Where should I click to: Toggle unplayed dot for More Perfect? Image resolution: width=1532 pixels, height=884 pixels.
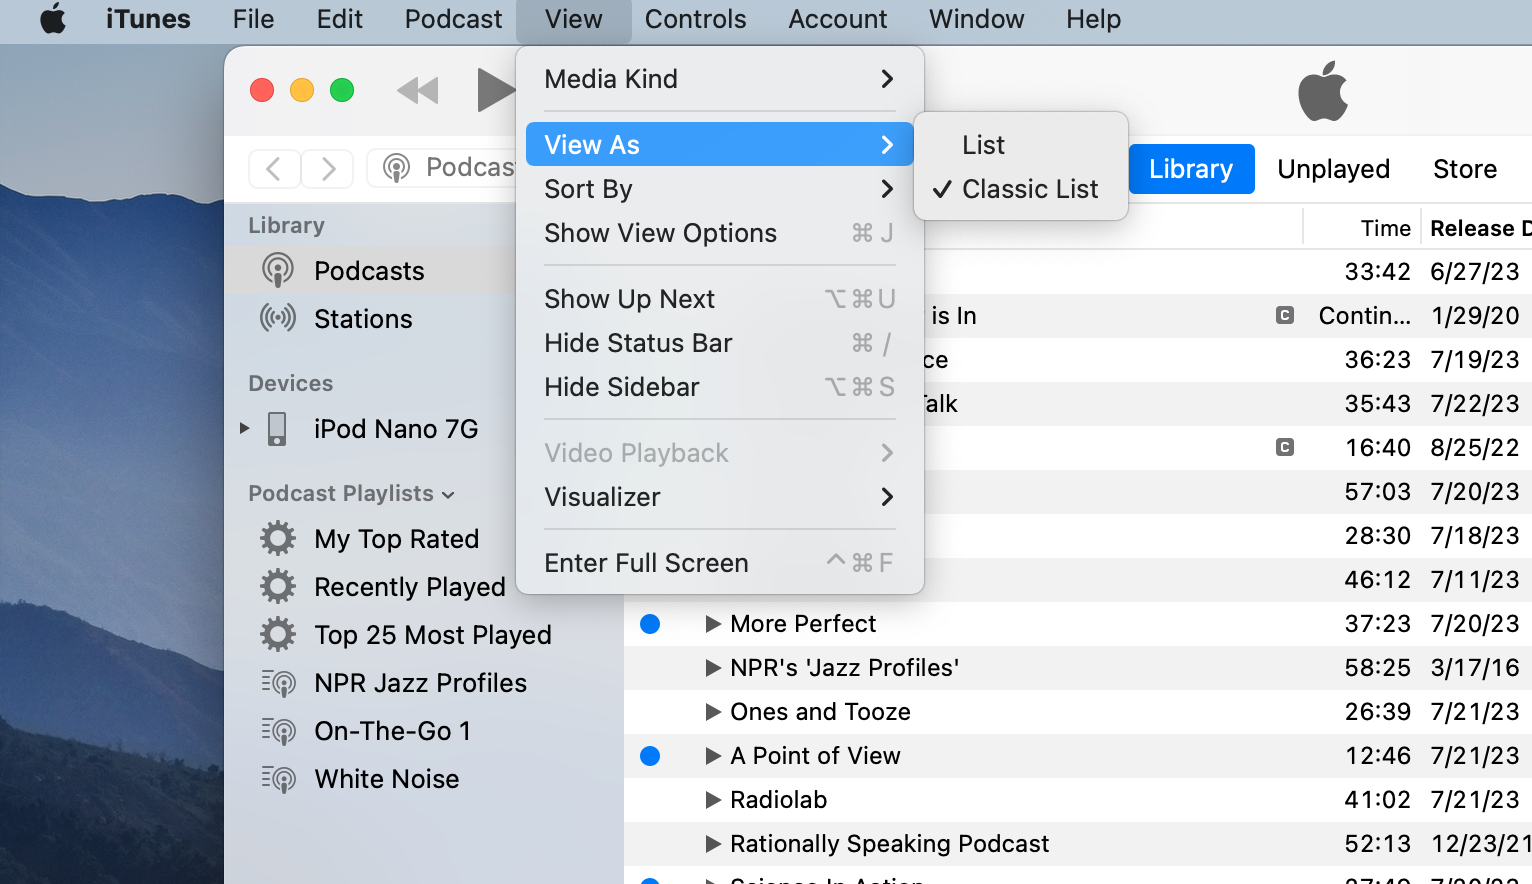coord(650,624)
